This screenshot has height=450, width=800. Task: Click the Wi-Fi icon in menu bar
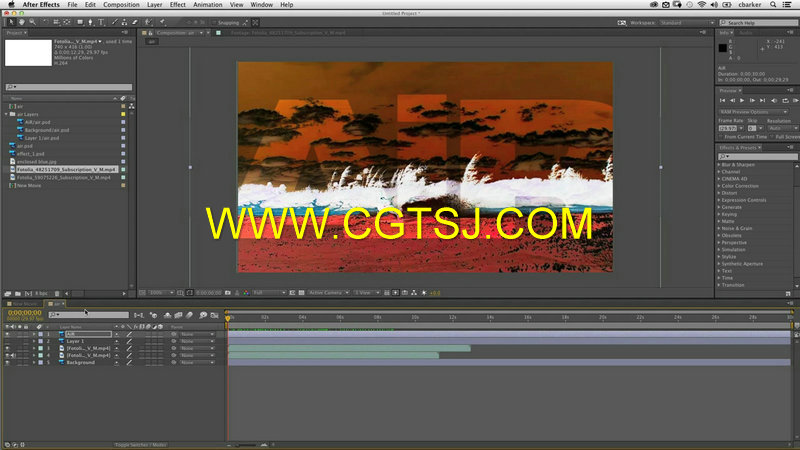coord(702,5)
